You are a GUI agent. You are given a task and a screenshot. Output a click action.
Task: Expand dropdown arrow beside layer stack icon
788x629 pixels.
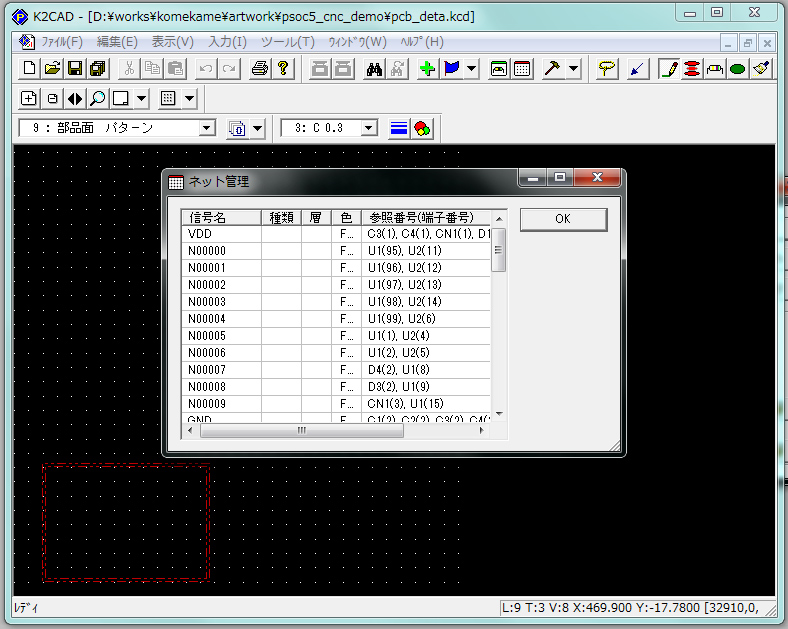257,129
